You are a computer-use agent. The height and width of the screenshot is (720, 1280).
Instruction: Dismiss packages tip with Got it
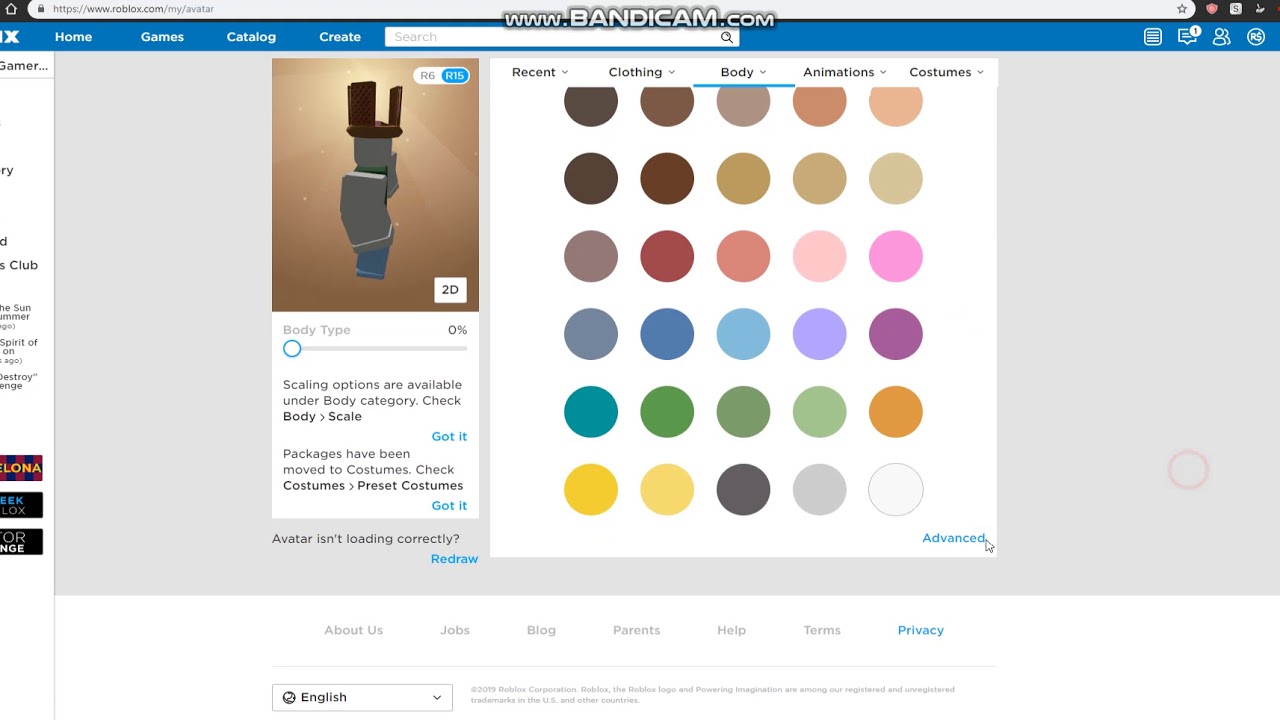449,505
